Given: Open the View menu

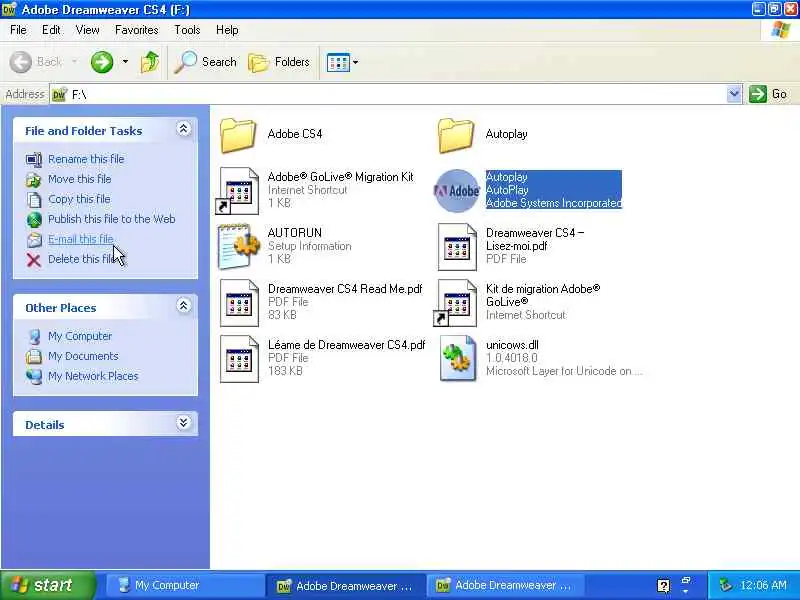Looking at the screenshot, I should (88, 30).
